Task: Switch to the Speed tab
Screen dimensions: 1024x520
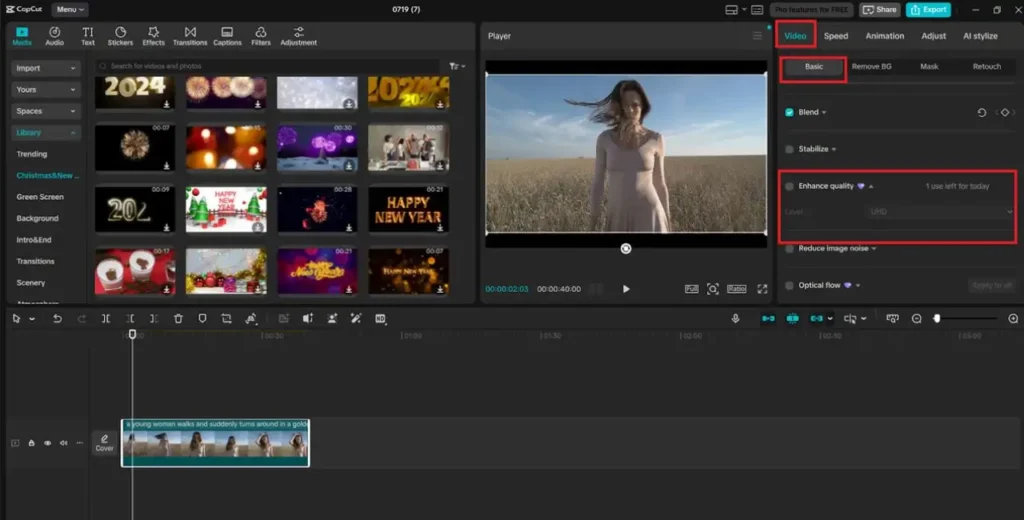Action: pos(836,36)
